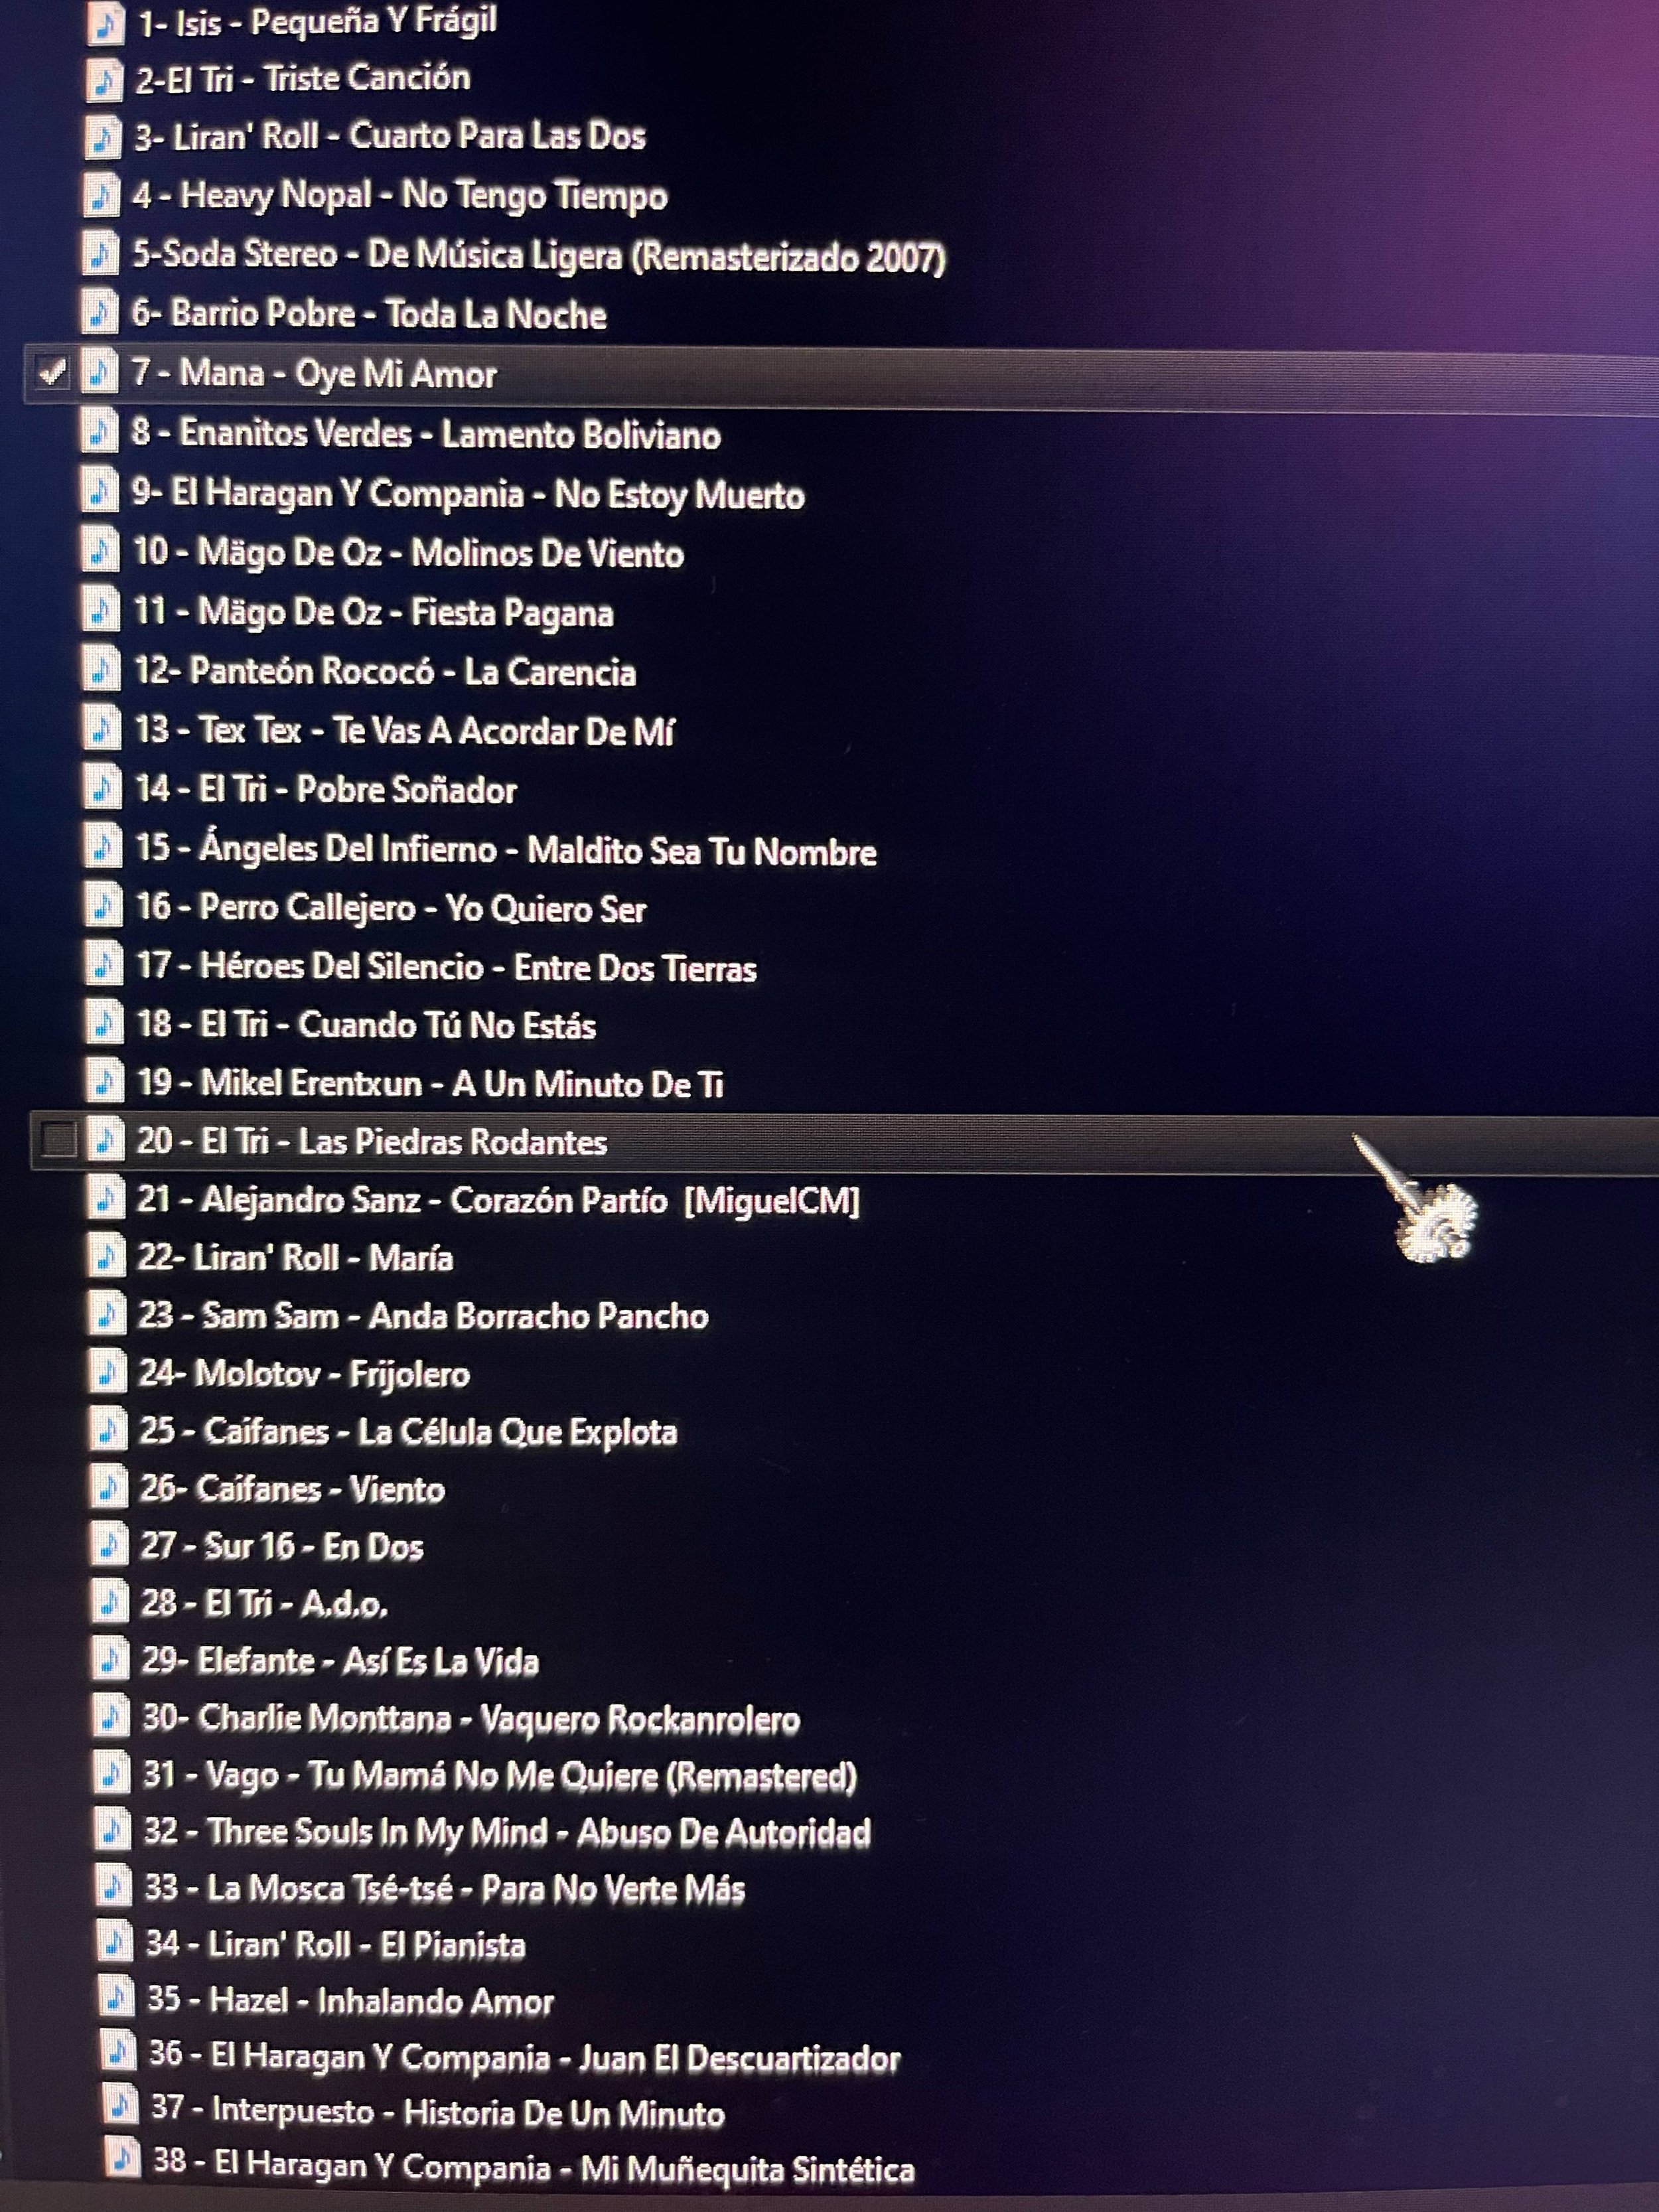Image resolution: width=1659 pixels, height=2212 pixels.
Task: Select 10 - Mägo De Oz - Molinos De Viento
Action: 409,553
